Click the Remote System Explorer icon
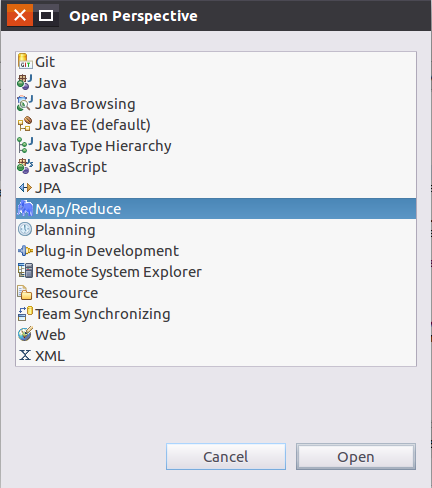Screen dimensions: 432x488 25,271
